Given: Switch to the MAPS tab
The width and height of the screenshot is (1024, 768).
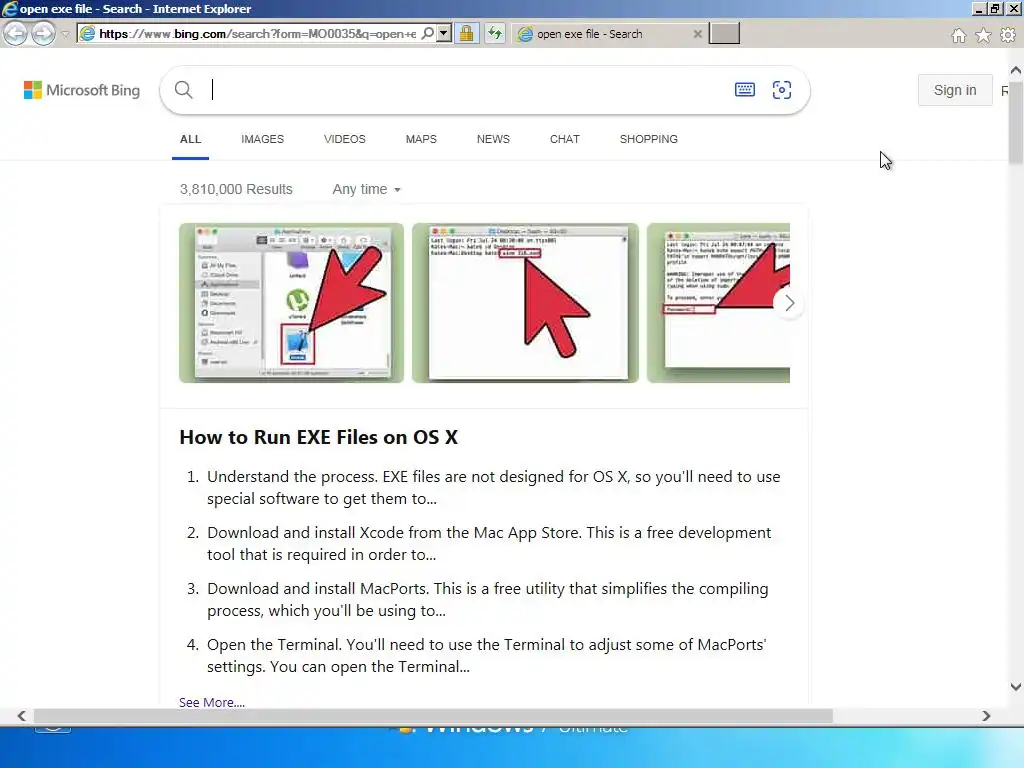Looking at the screenshot, I should click(x=421, y=139).
